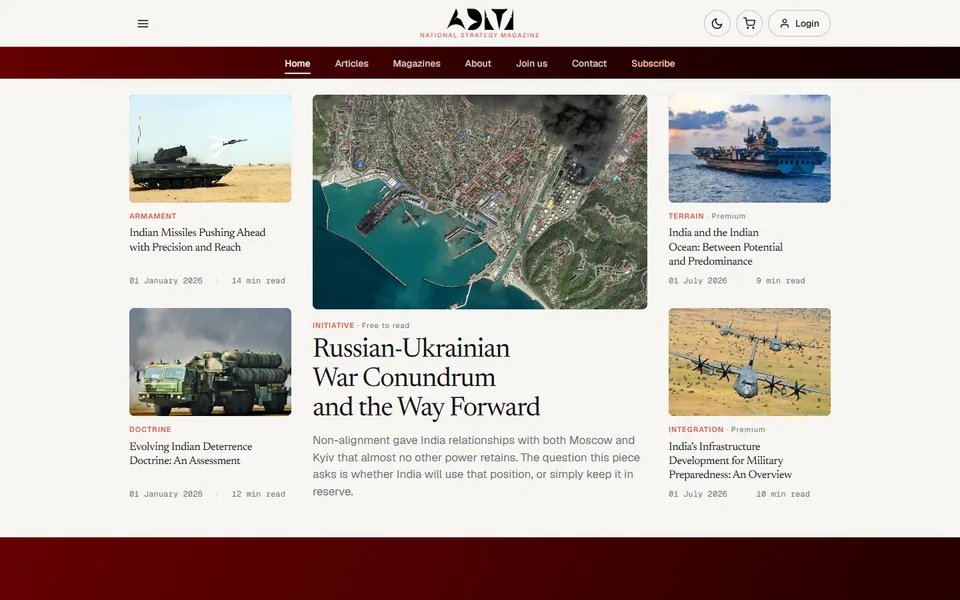The height and width of the screenshot is (600, 960).
Task: Click the date under Deterrence Doctrine article
Action: click(x=165, y=494)
